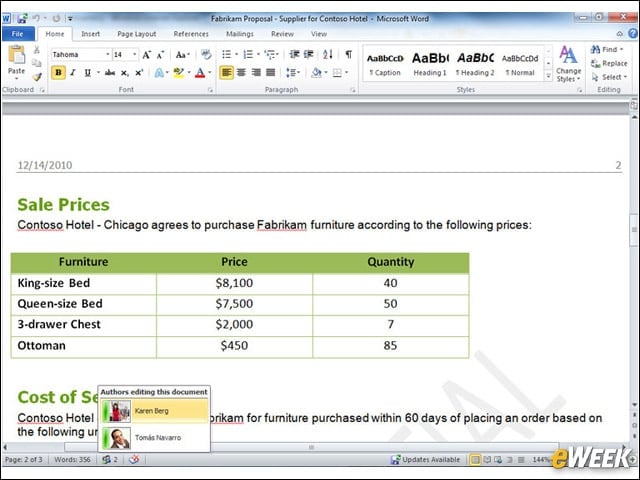Click the Replace button

[609, 63]
